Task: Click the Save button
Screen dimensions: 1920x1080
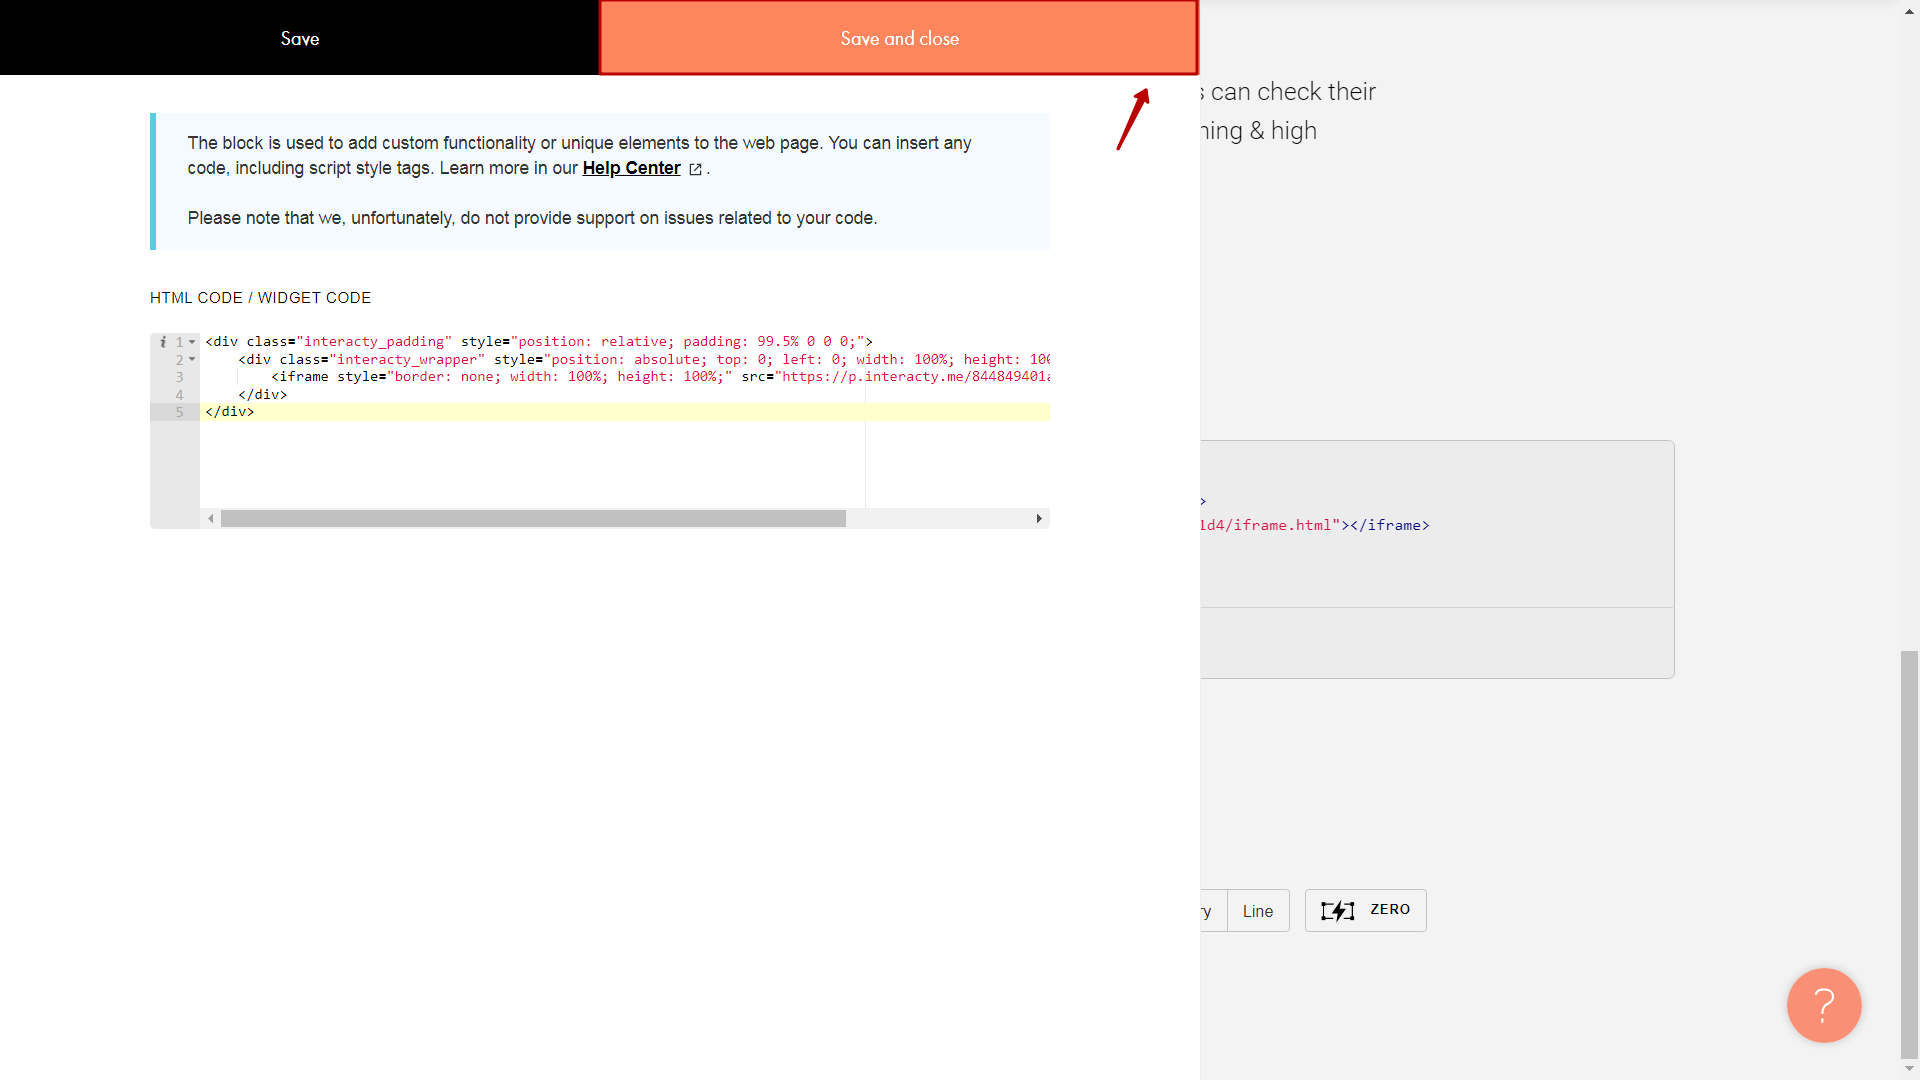Action: [x=299, y=37]
